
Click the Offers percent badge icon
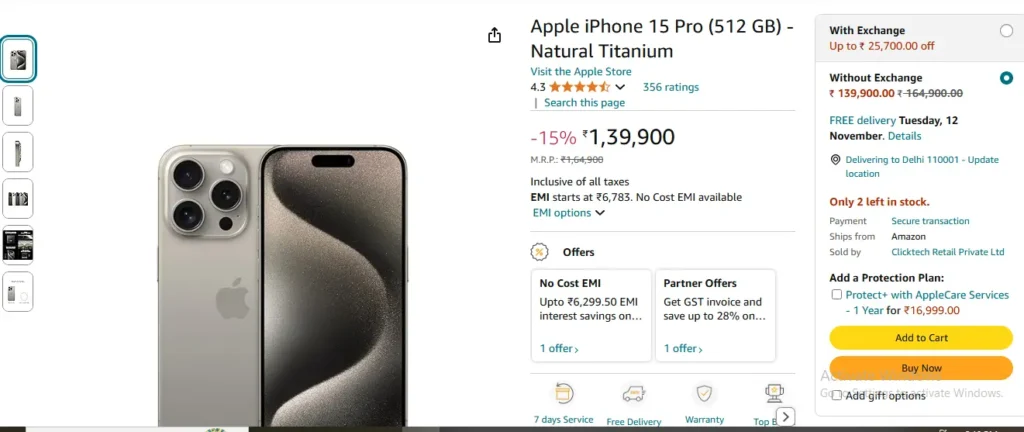(x=539, y=252)
